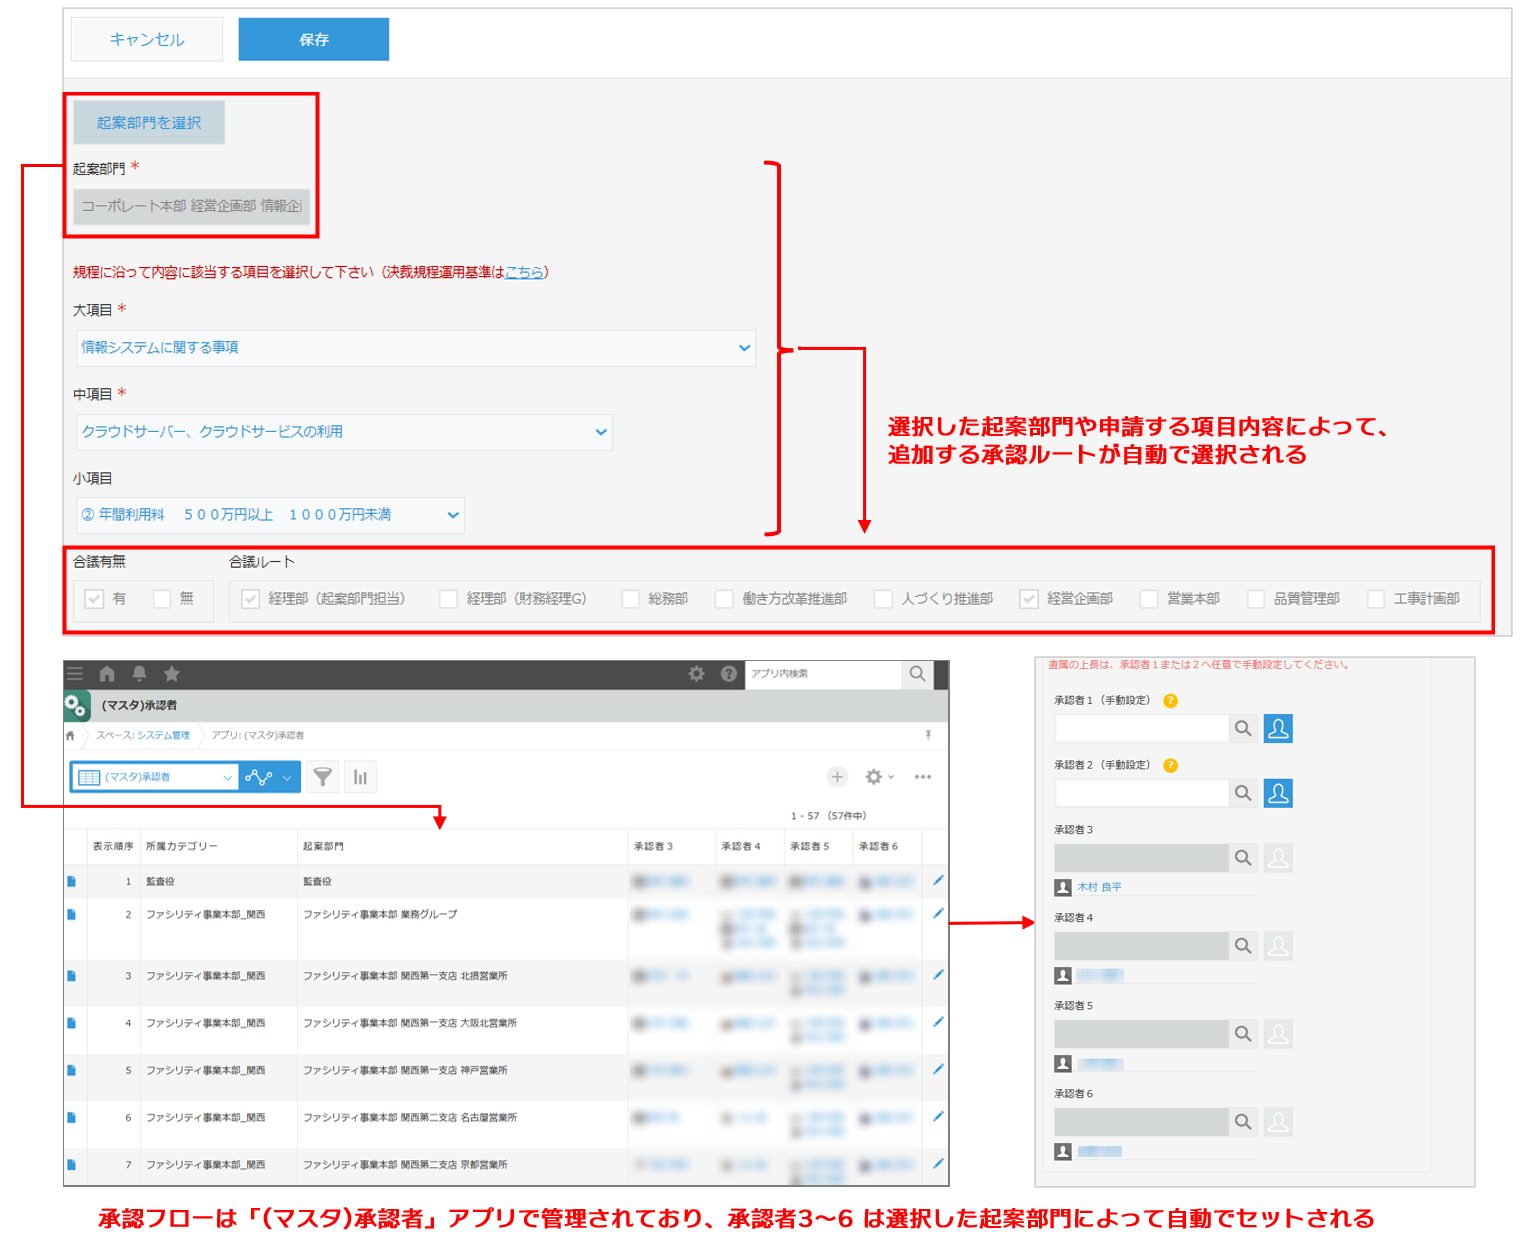
Task: Check the 営業本部 checkbox
Action: coord(1149,599)
